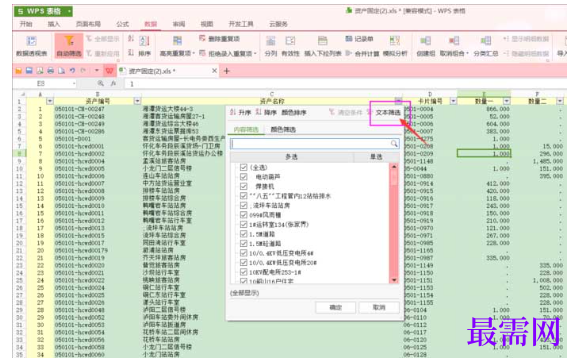Switch to the 视图 ribbon tab
The width and height of the screenshot is (579, 363).
[207, 24]
